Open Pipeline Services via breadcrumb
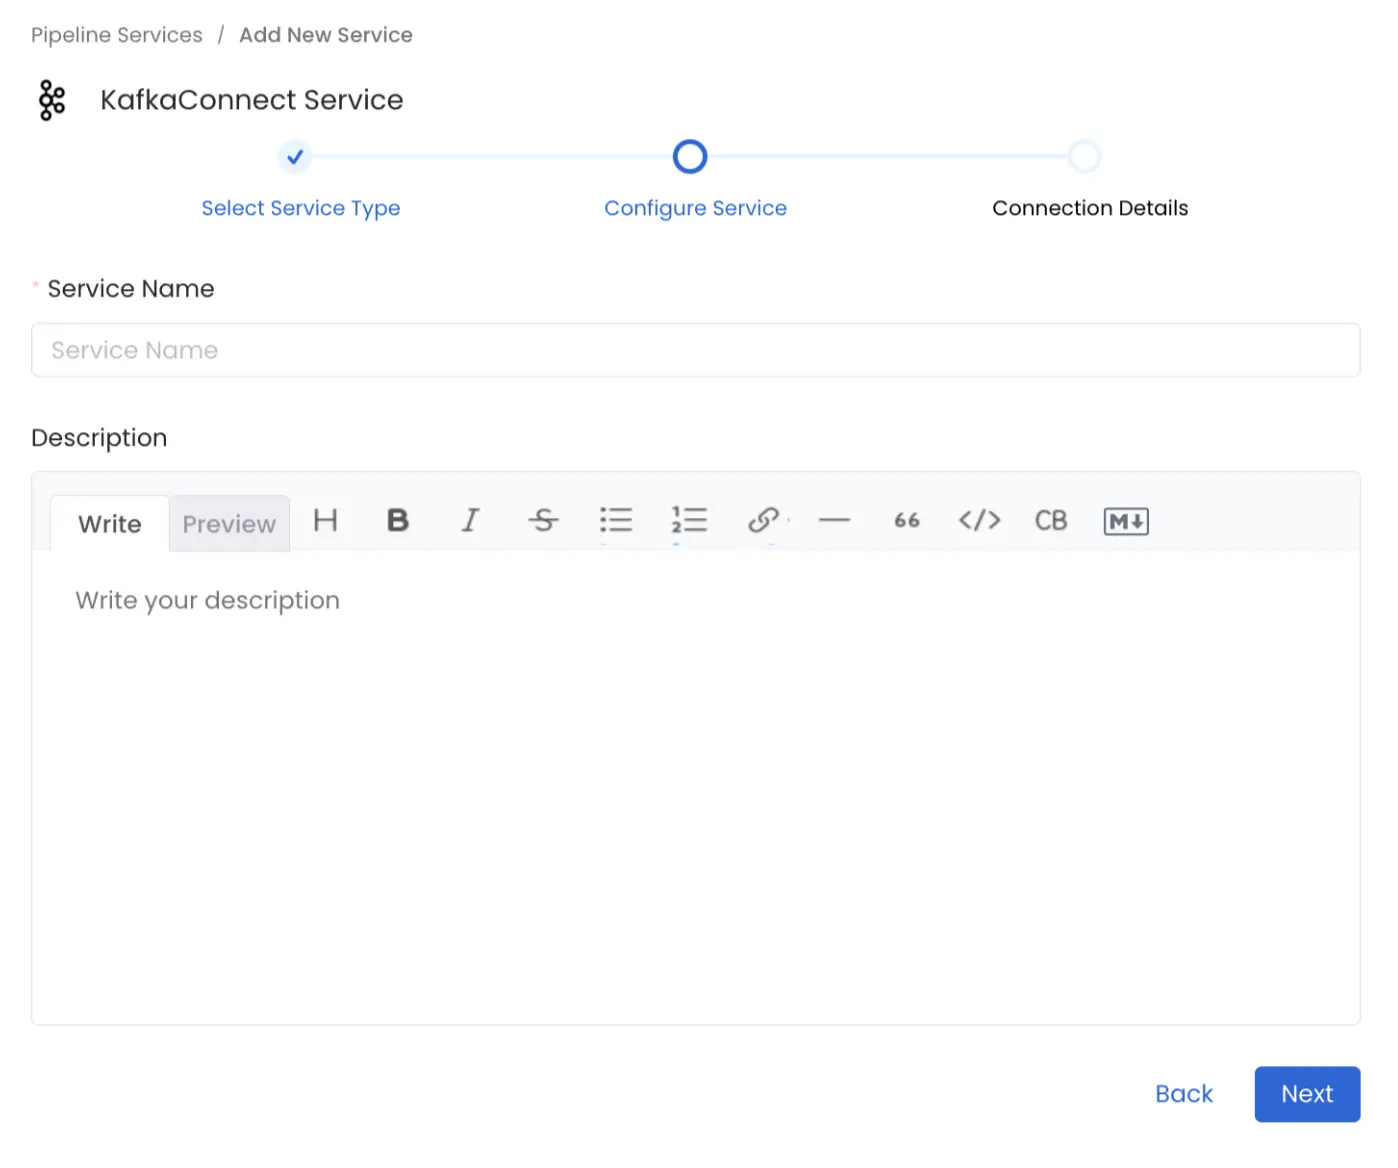Image resolution: width=1398 pixels, height=1168 pixels. (x=116, y=34)
